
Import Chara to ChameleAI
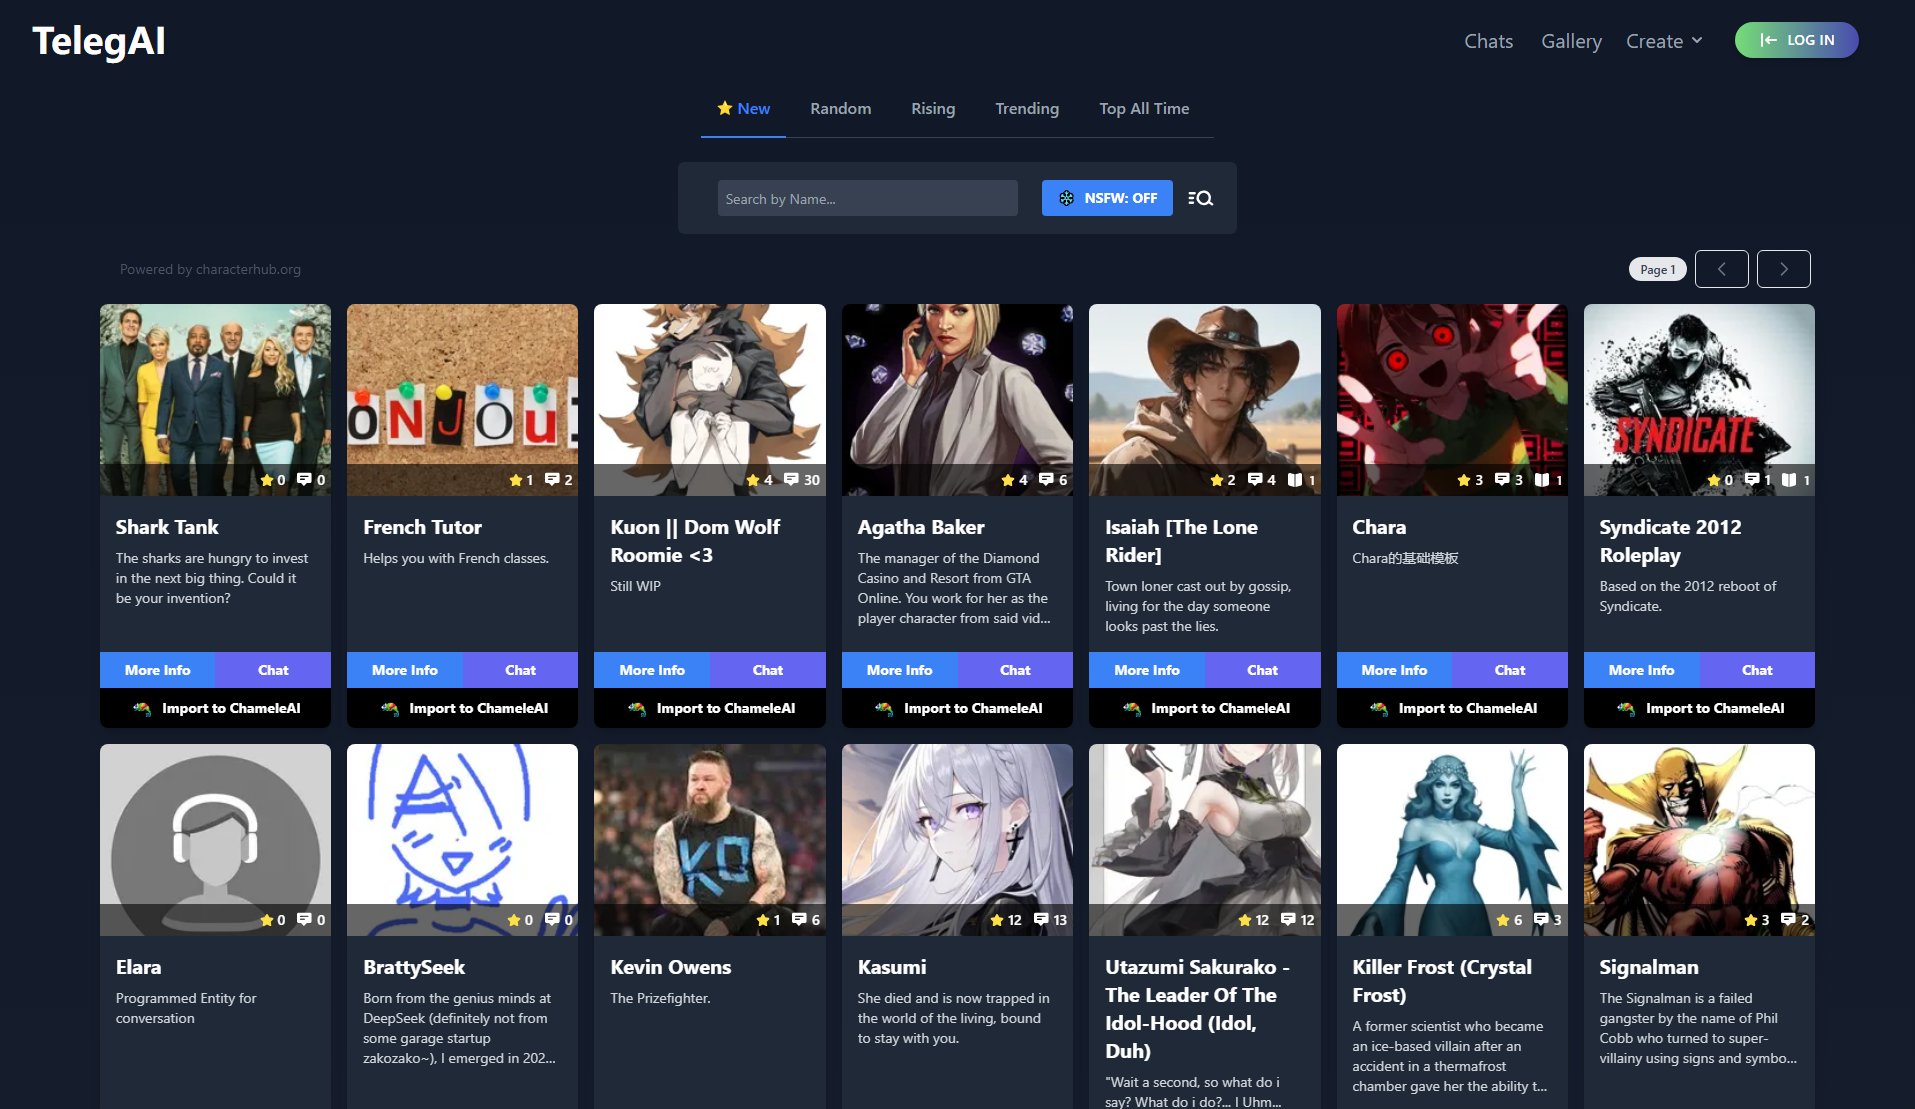(x=1452, y=708)
